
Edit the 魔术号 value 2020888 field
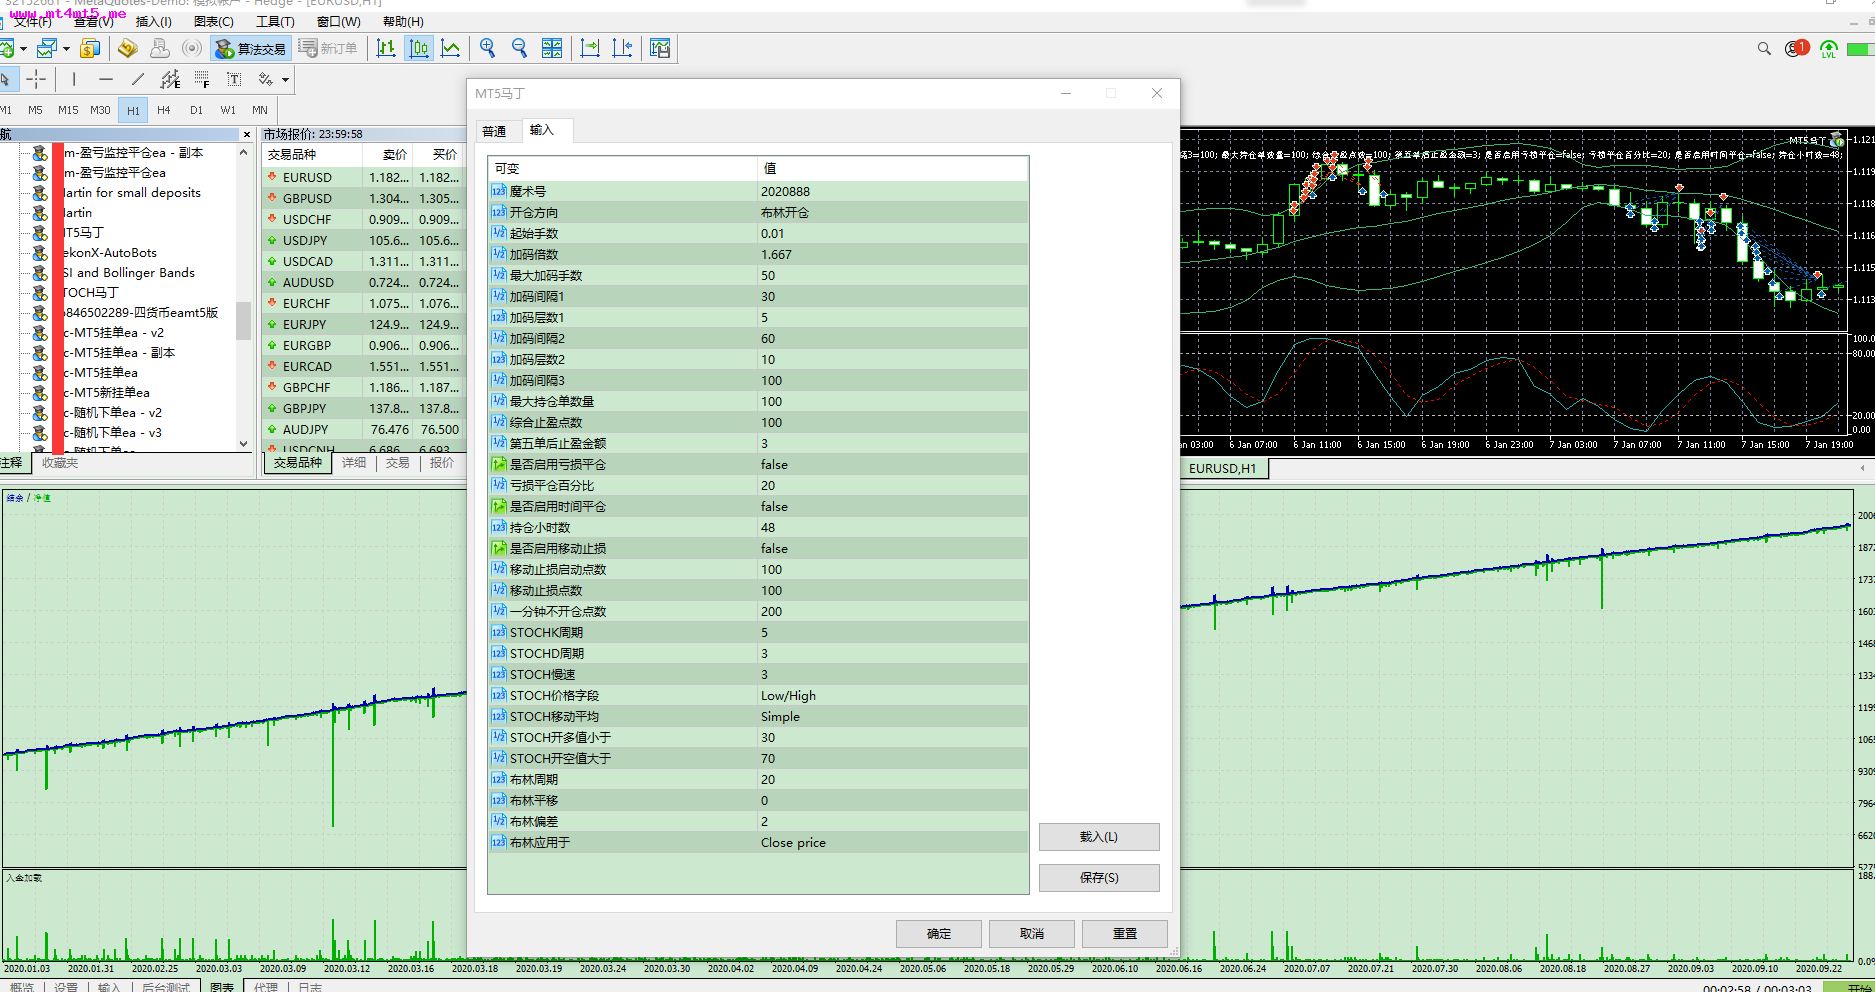pos(893,191)
